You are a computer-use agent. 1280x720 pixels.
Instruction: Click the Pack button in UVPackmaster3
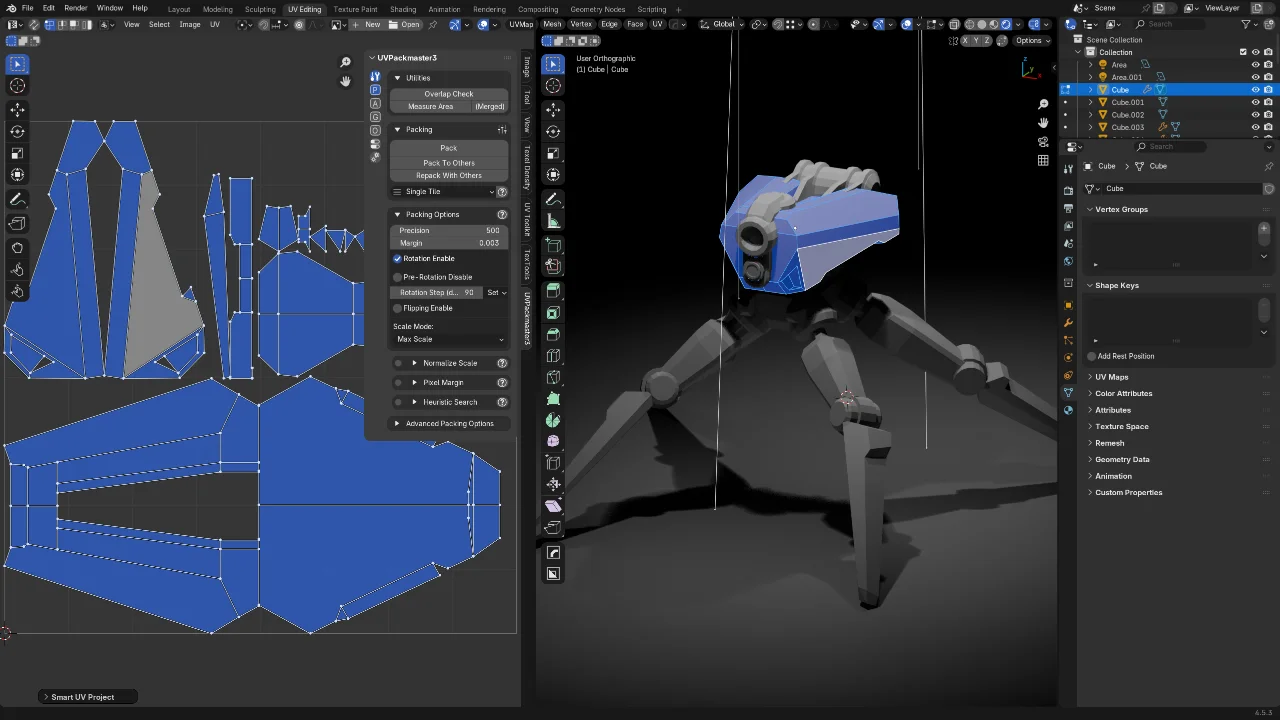tap(448, 147)
